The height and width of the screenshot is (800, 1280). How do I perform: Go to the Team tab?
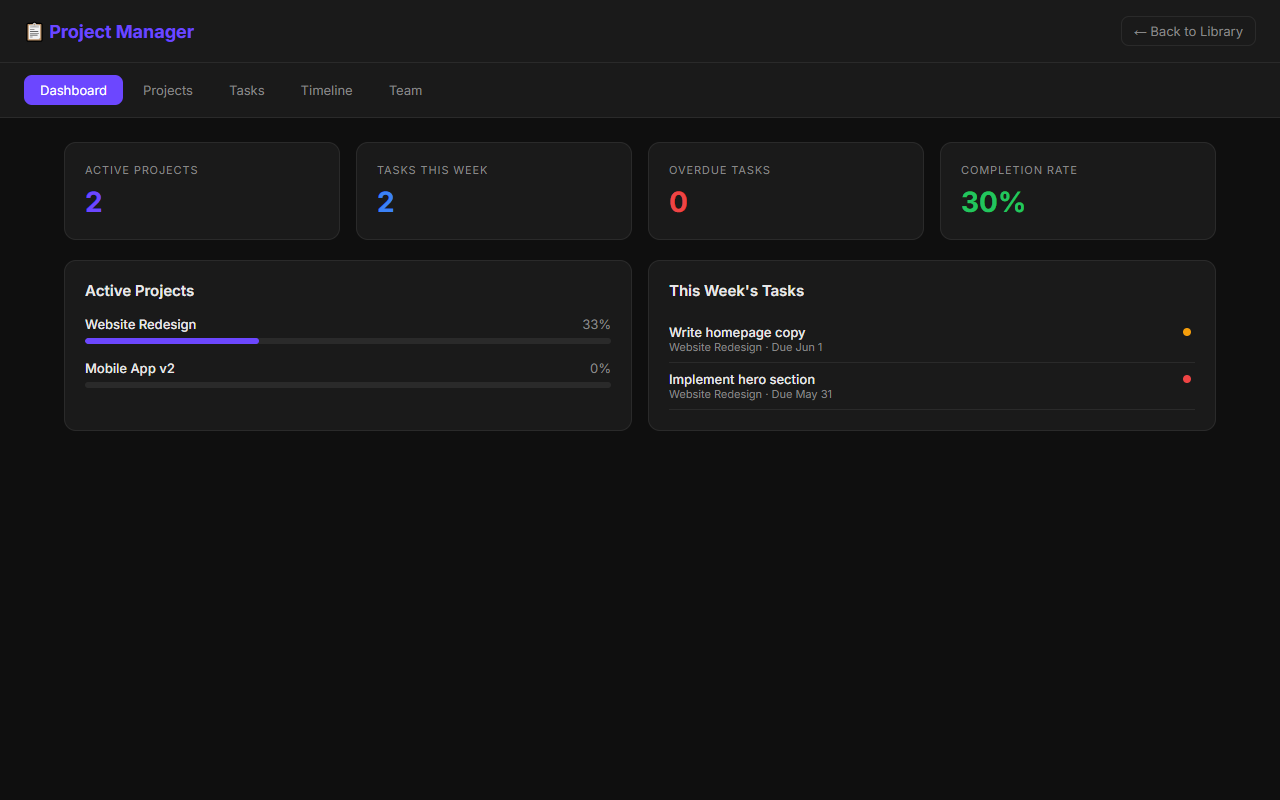[x=406, y=90]
